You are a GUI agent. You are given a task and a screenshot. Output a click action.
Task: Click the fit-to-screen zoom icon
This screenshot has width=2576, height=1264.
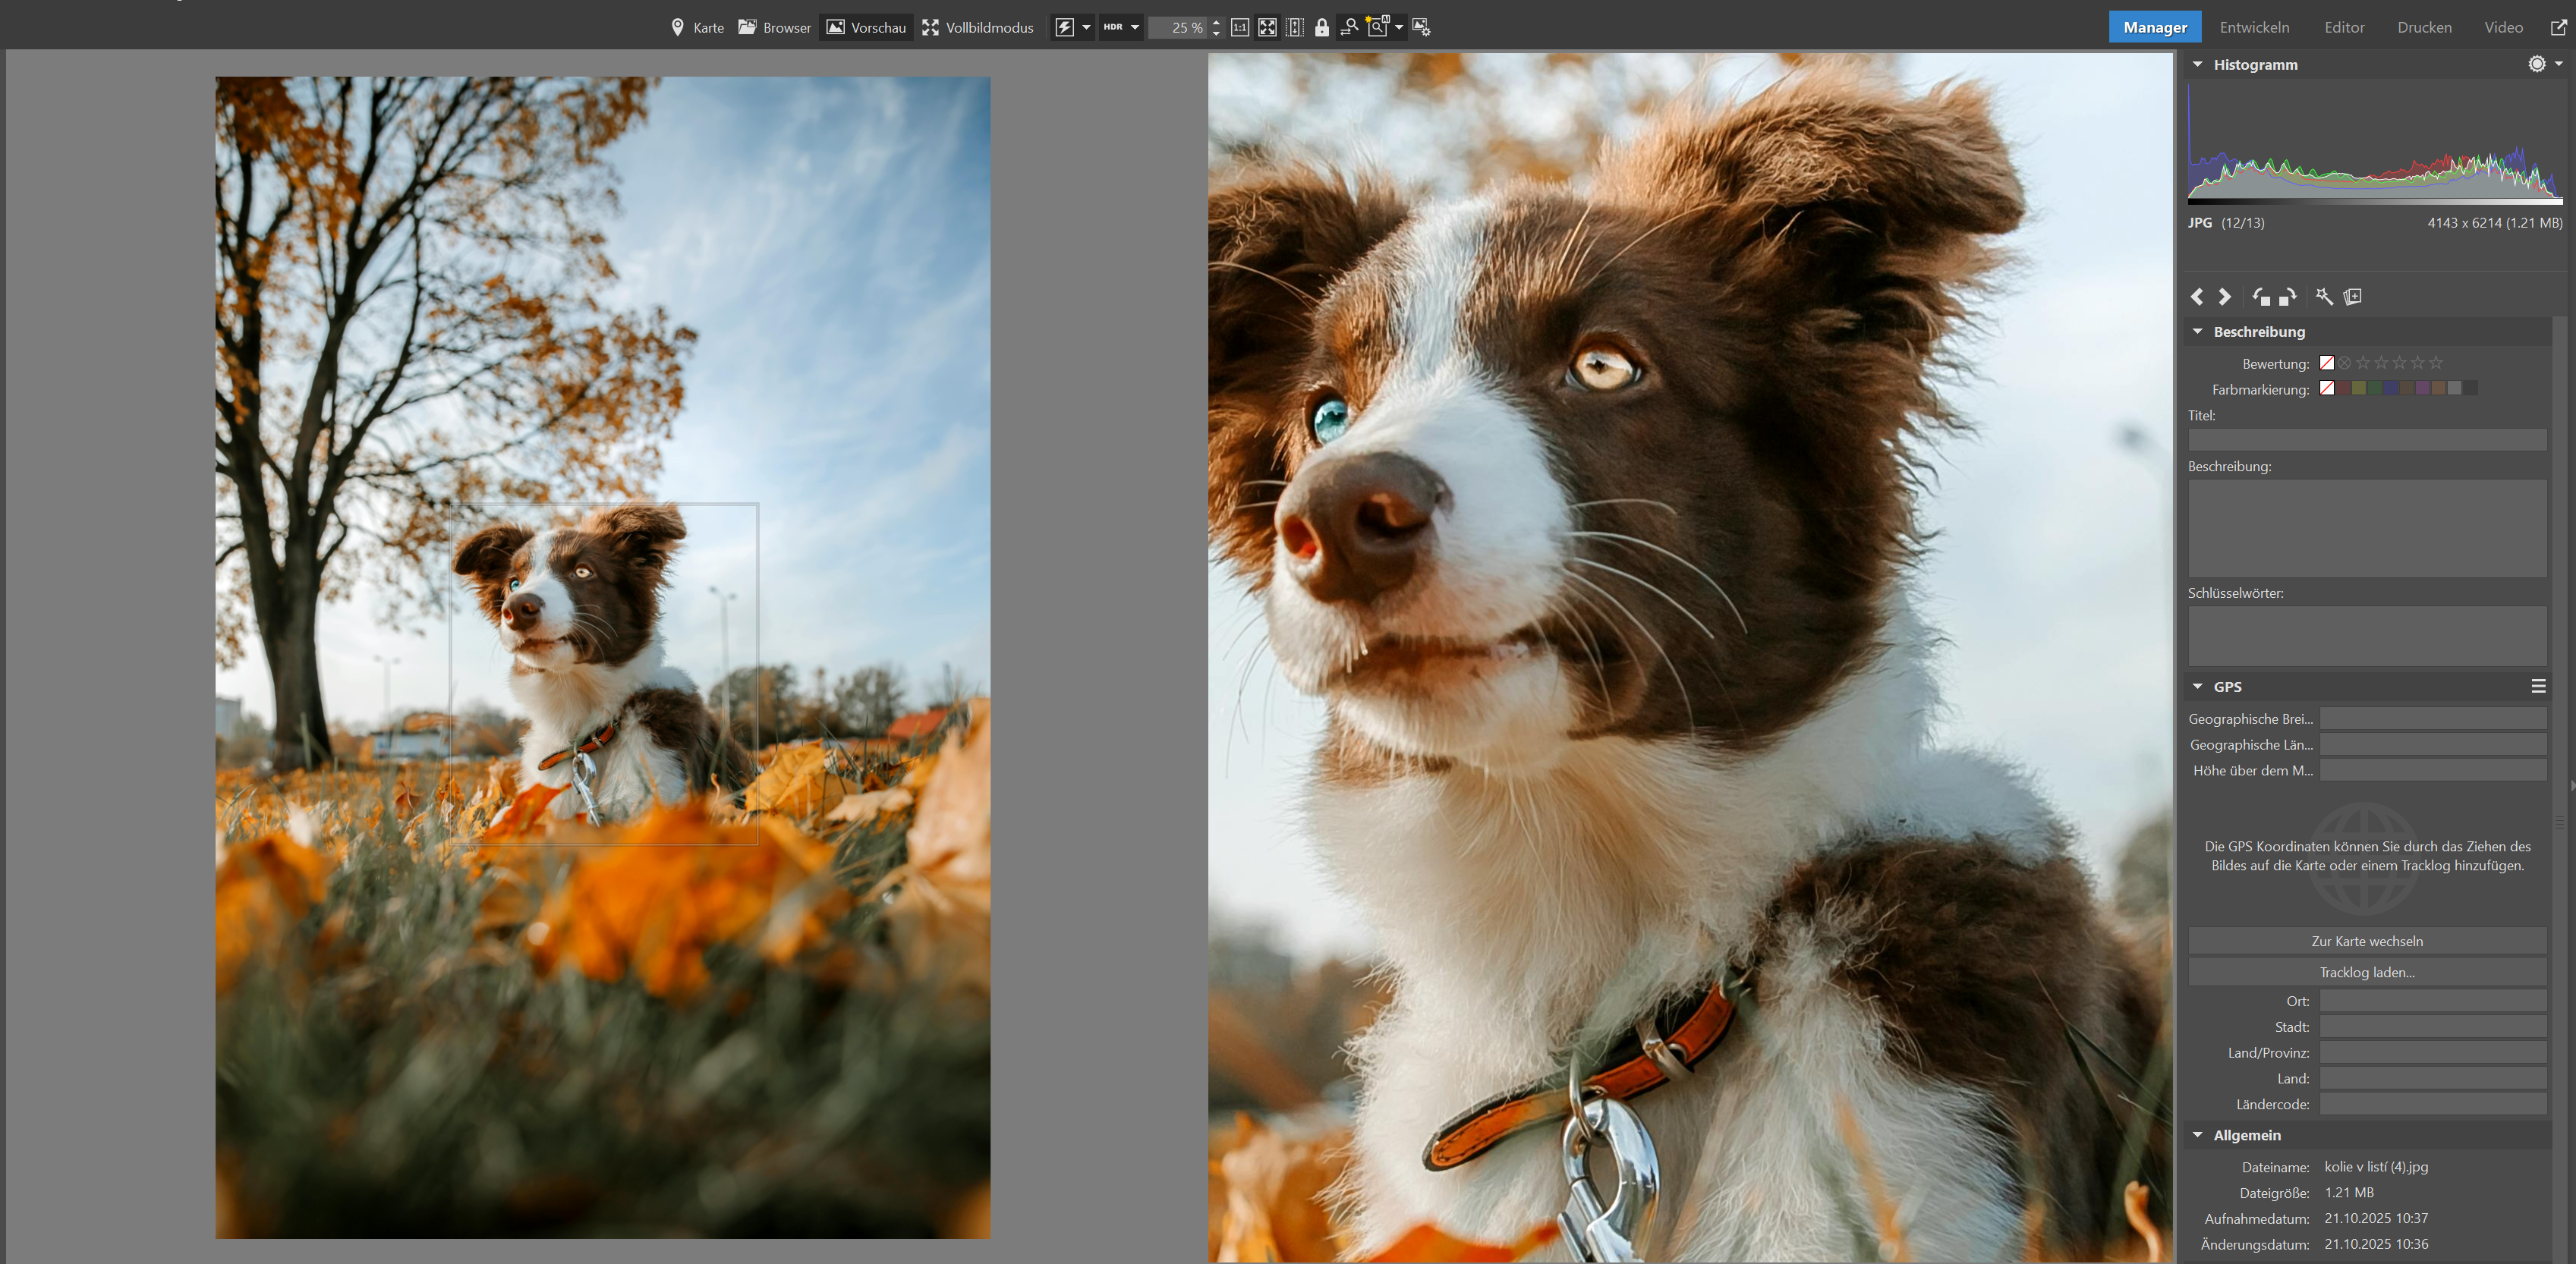(x=1267, y=27)
